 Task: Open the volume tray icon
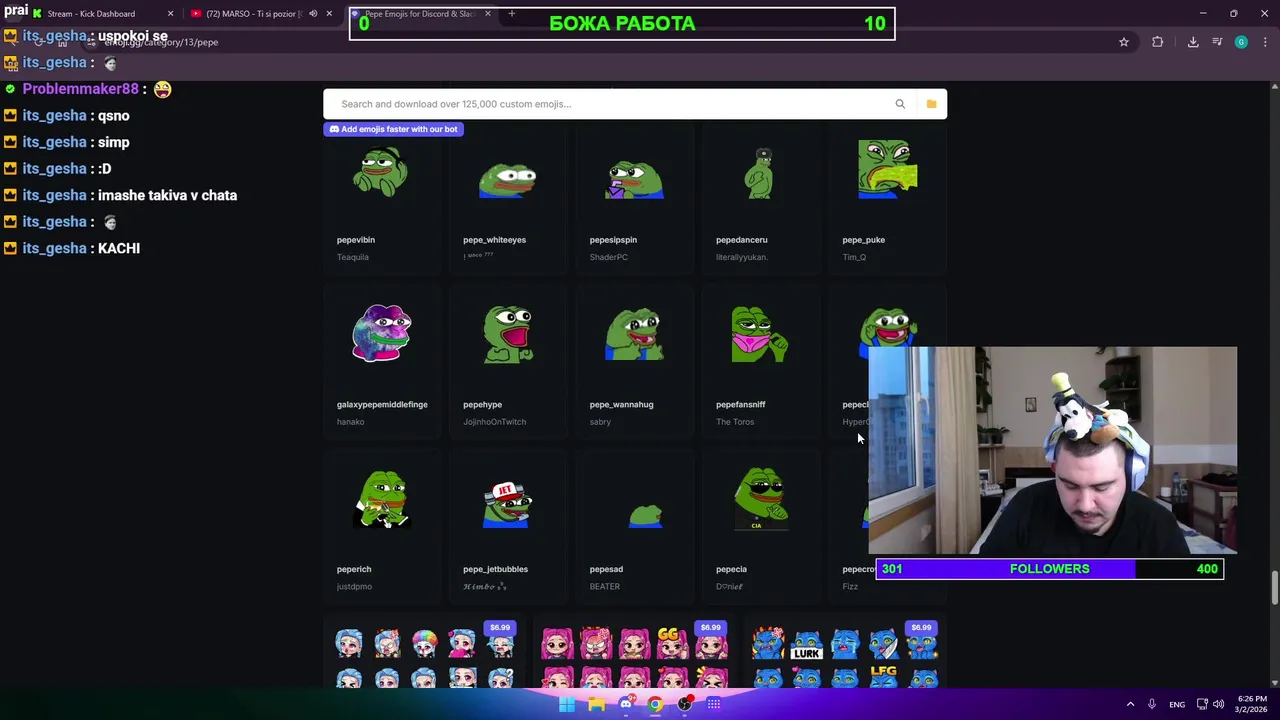tap(1219, 704)
